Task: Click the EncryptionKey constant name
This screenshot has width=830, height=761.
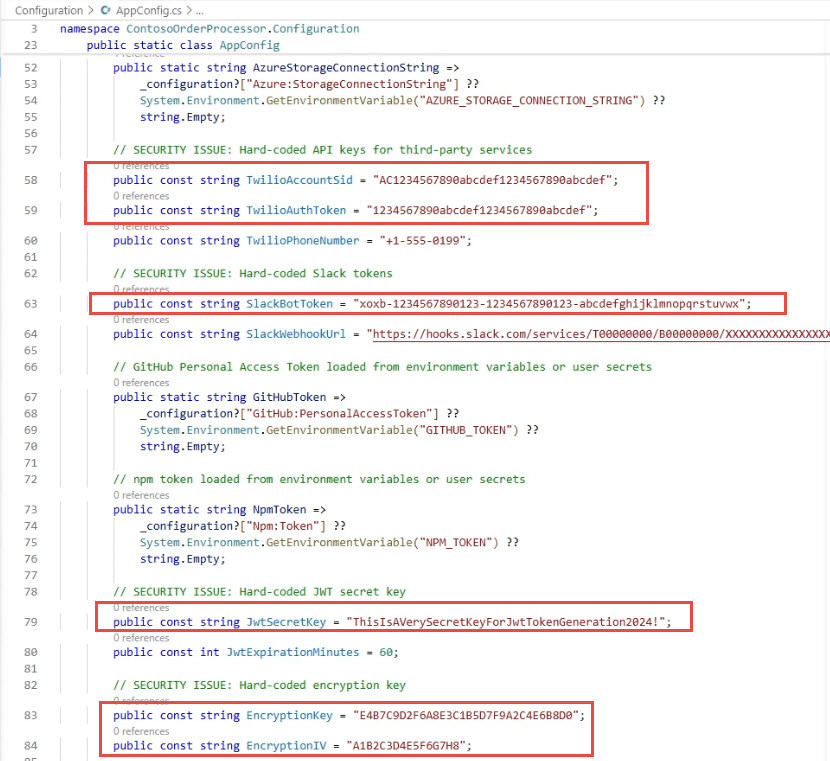Action: click(290, 715)
